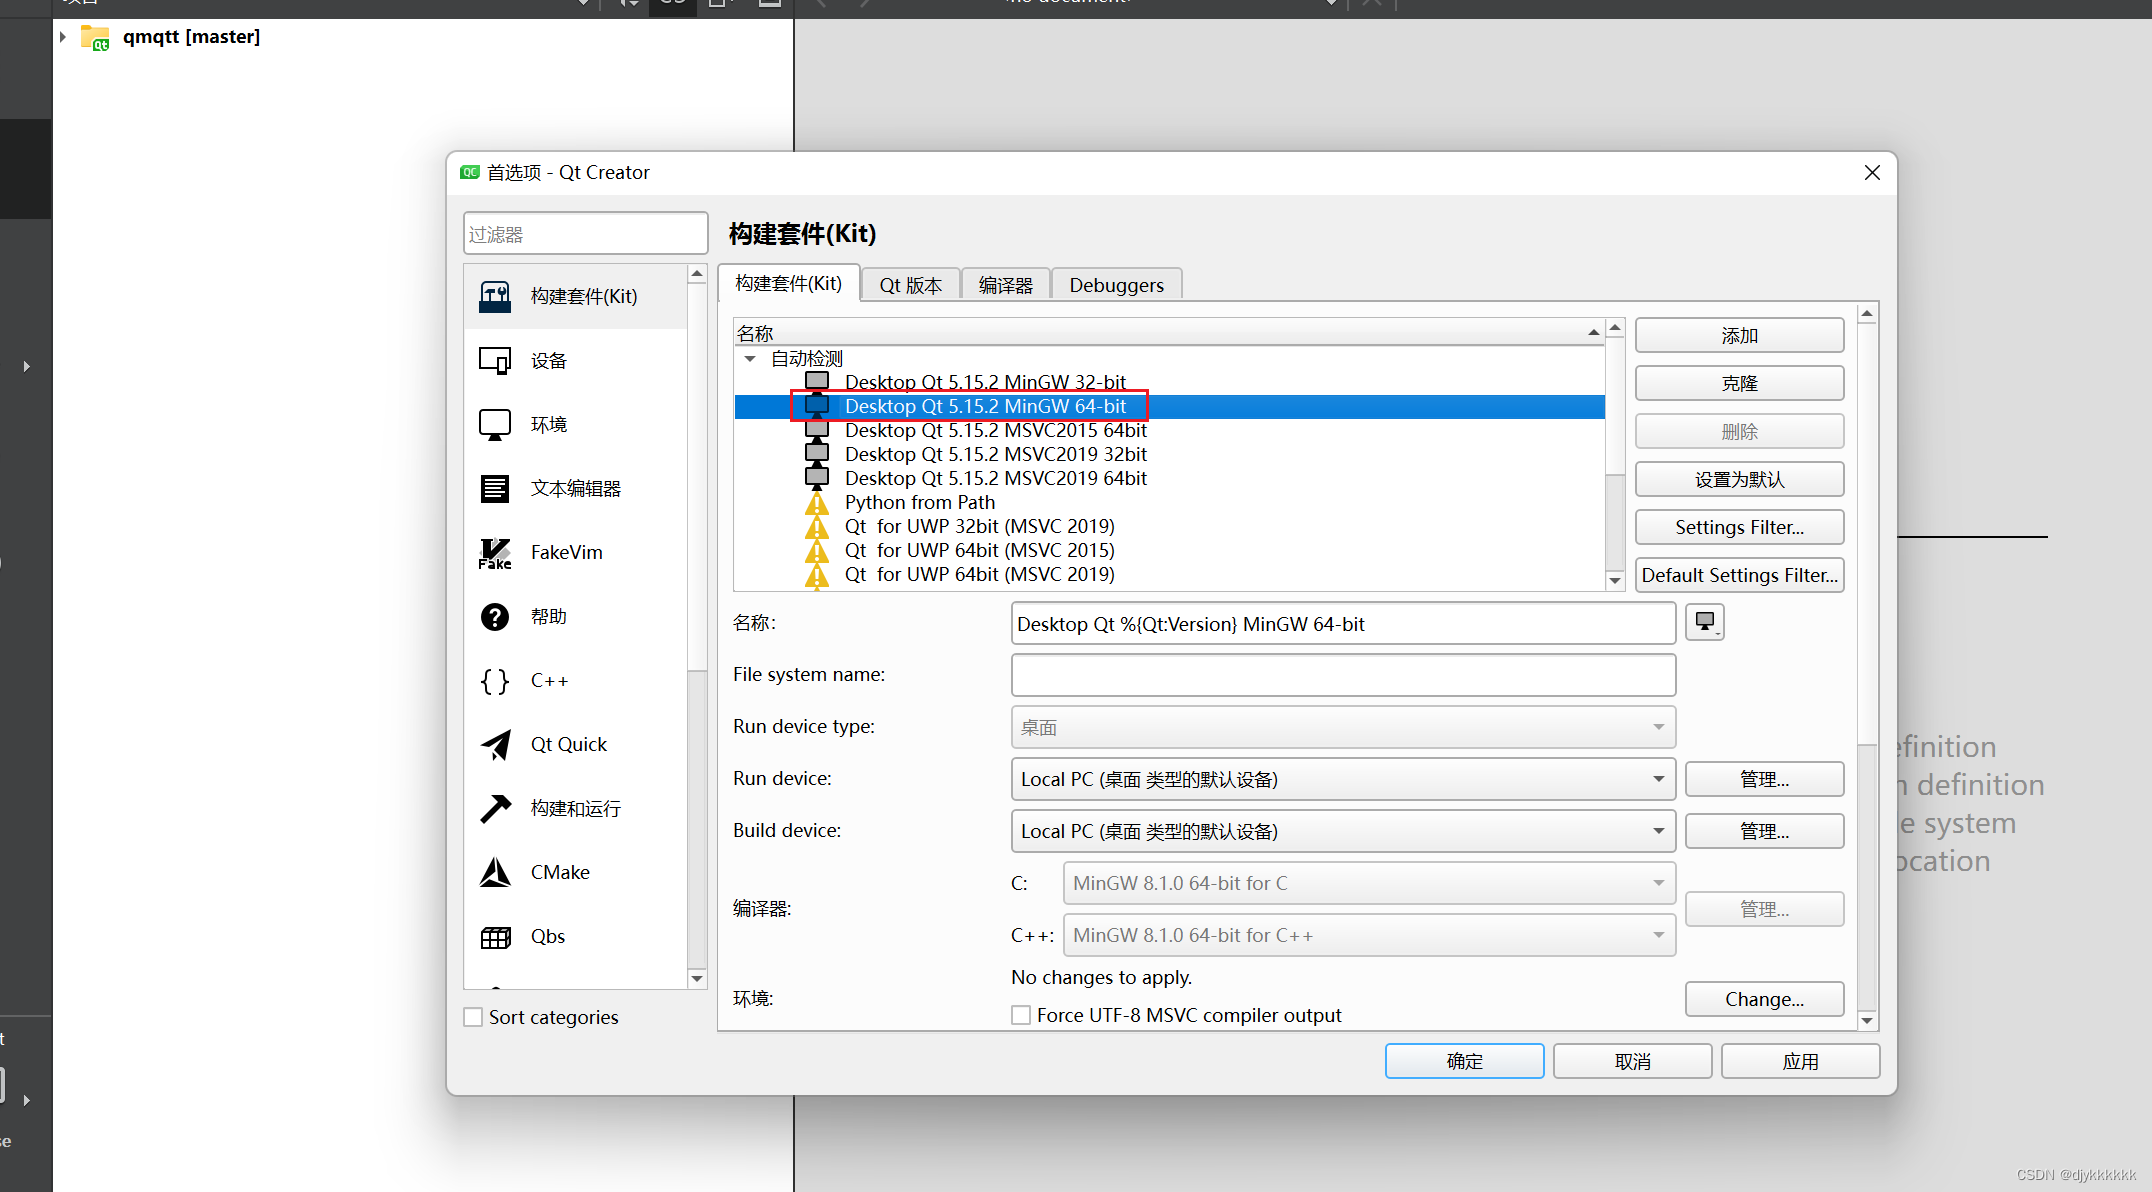The width and height of the screenshot is (2152, 1192).
Task: Open the Qt Quick settings category
Action: pos(568,744)
